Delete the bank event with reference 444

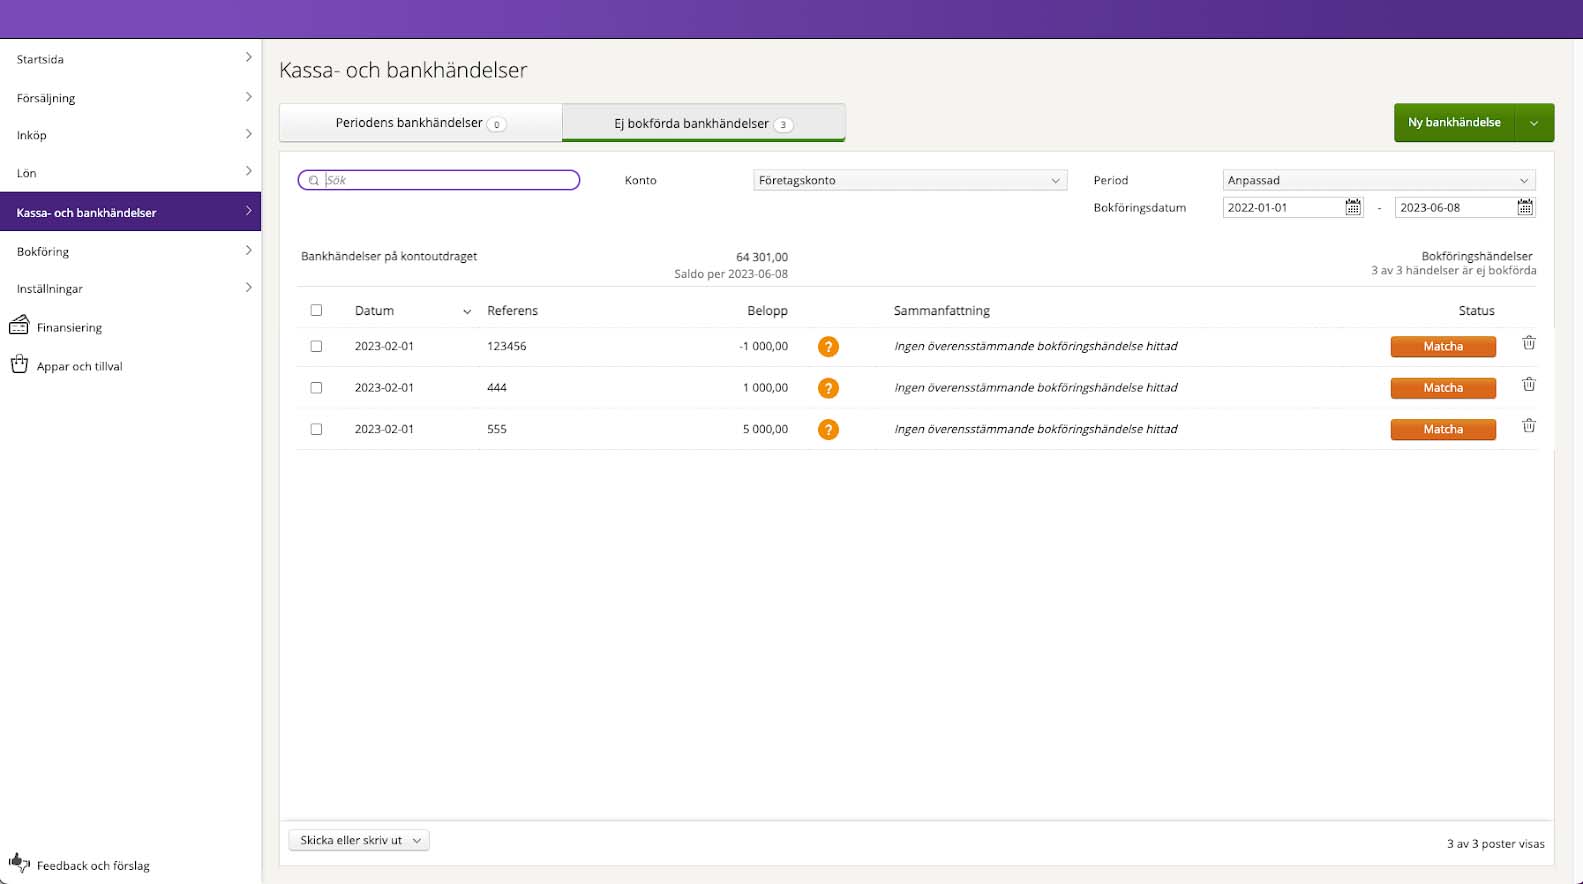tap(1529, 384)
